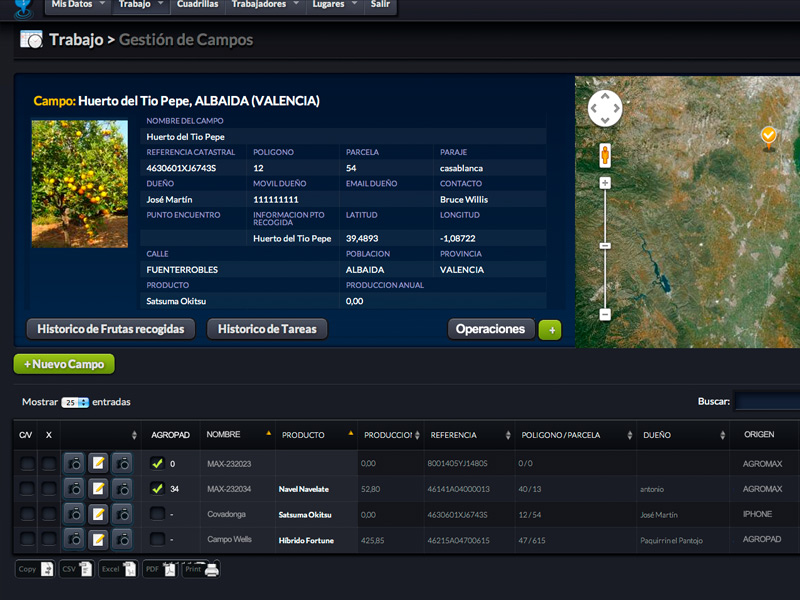Click the orange location marker on the map
This screenshot has width=800, height=600.
[x=768, y=135]
